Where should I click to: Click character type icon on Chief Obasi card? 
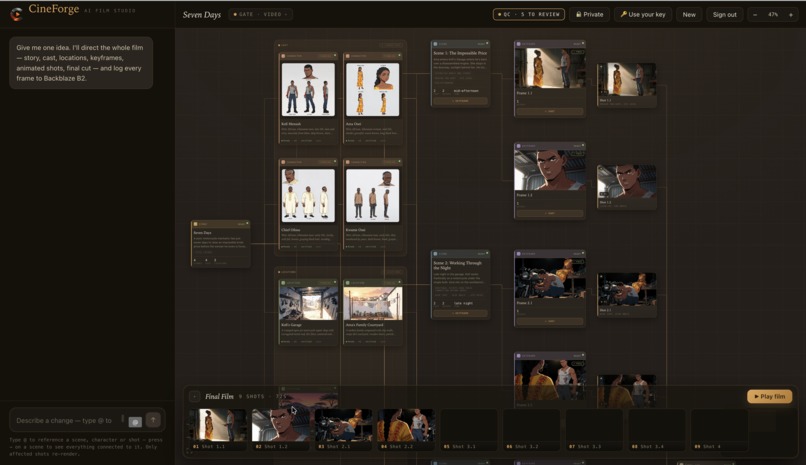click(x=283, y=162)
